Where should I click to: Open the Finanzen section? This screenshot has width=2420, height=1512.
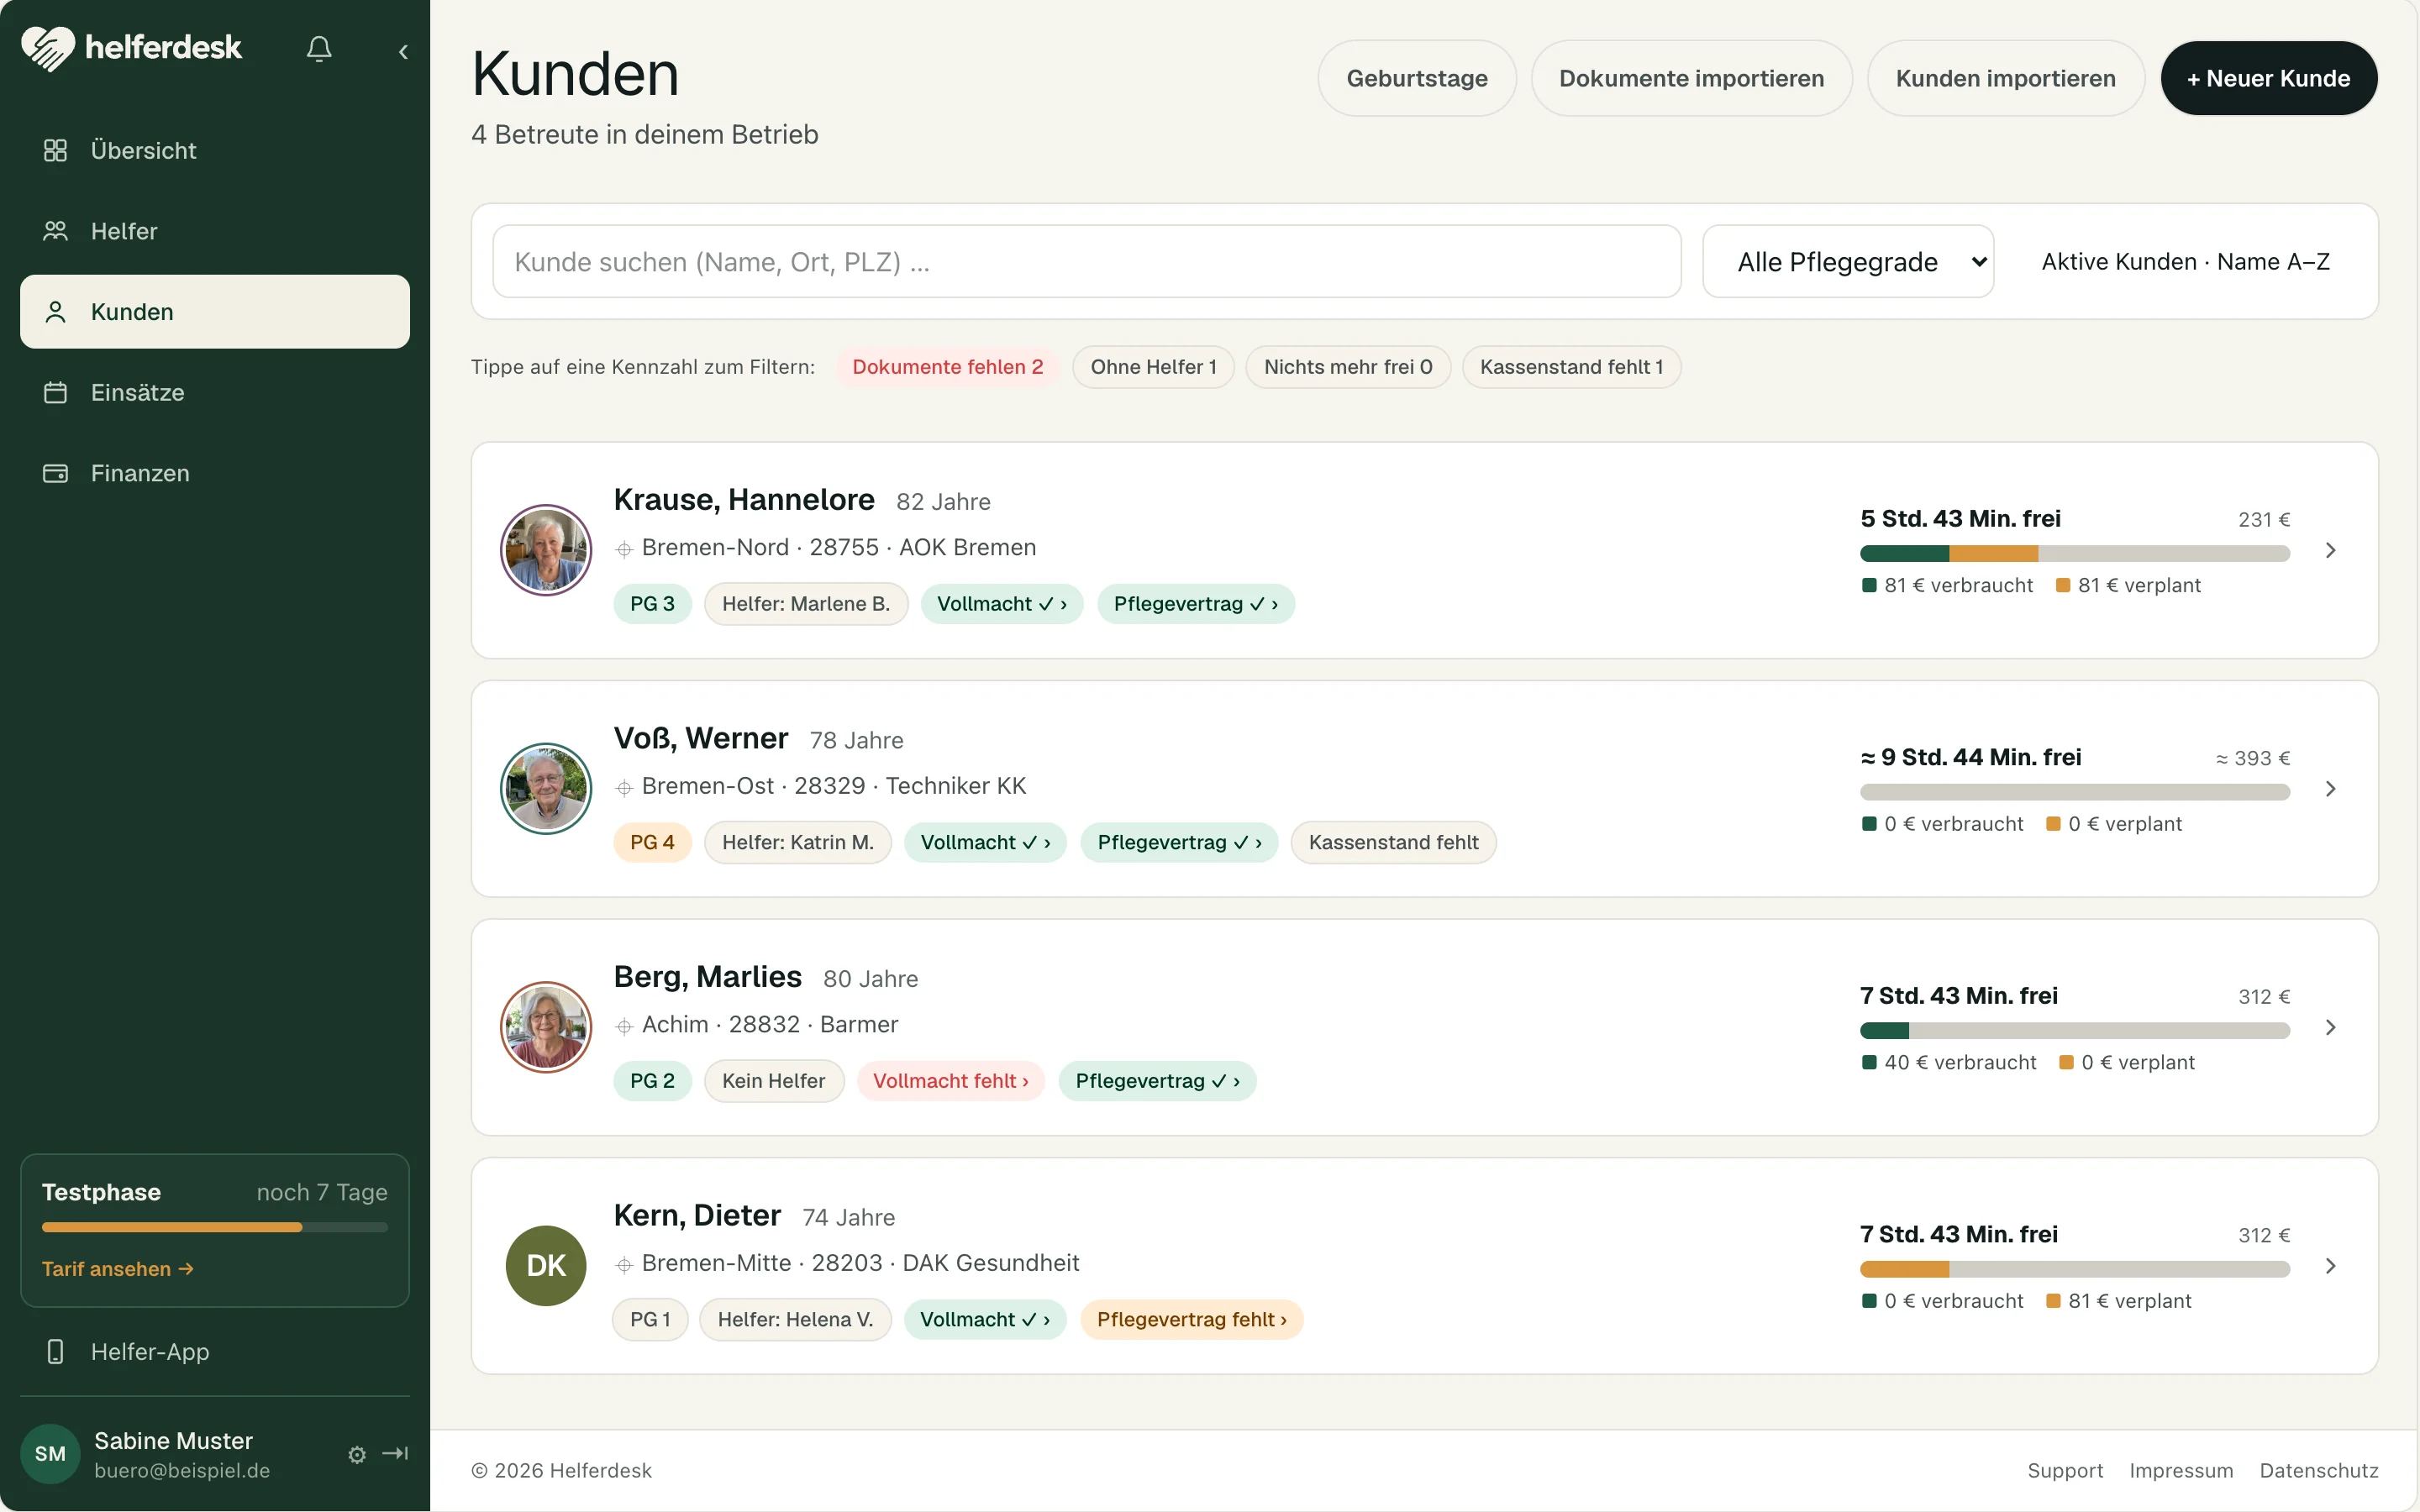(x=215, y=473)
